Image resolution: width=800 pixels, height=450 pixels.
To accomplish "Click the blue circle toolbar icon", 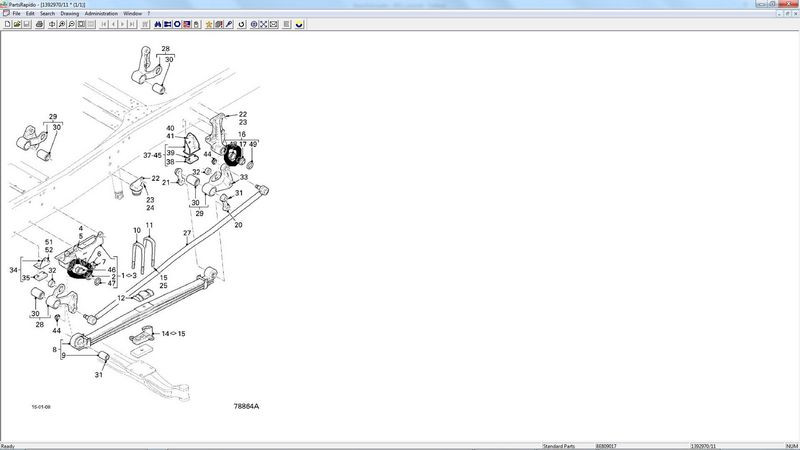I will 177,24.
